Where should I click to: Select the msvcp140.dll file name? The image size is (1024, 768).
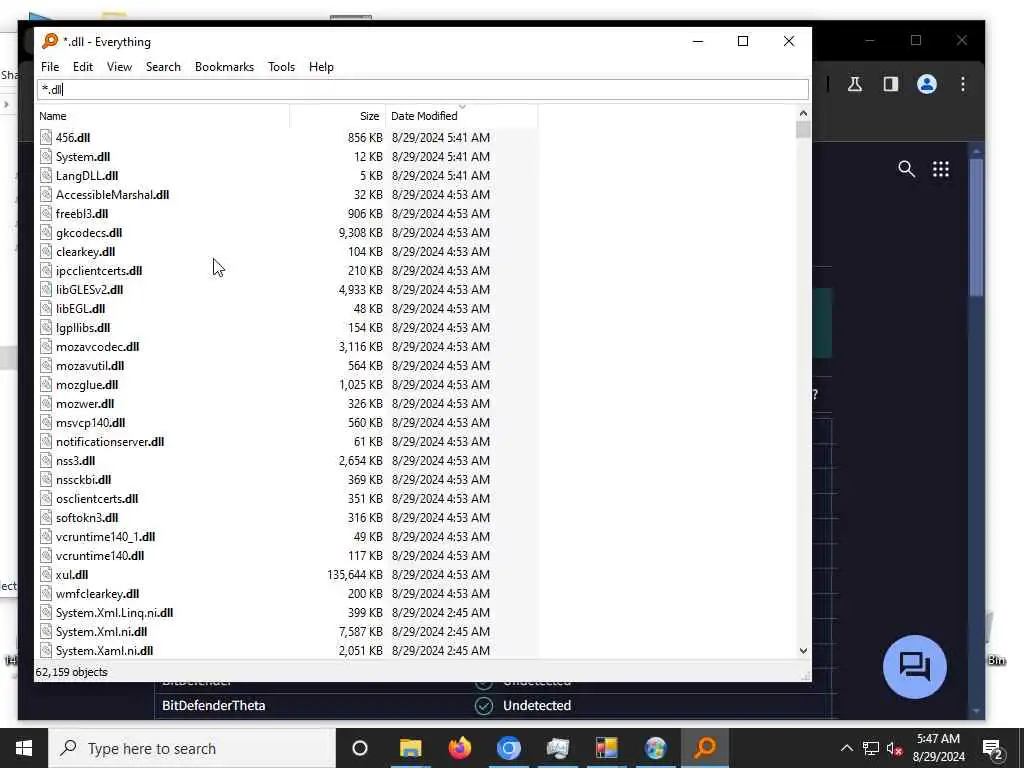pyautogui.click(x=90, y=423)
